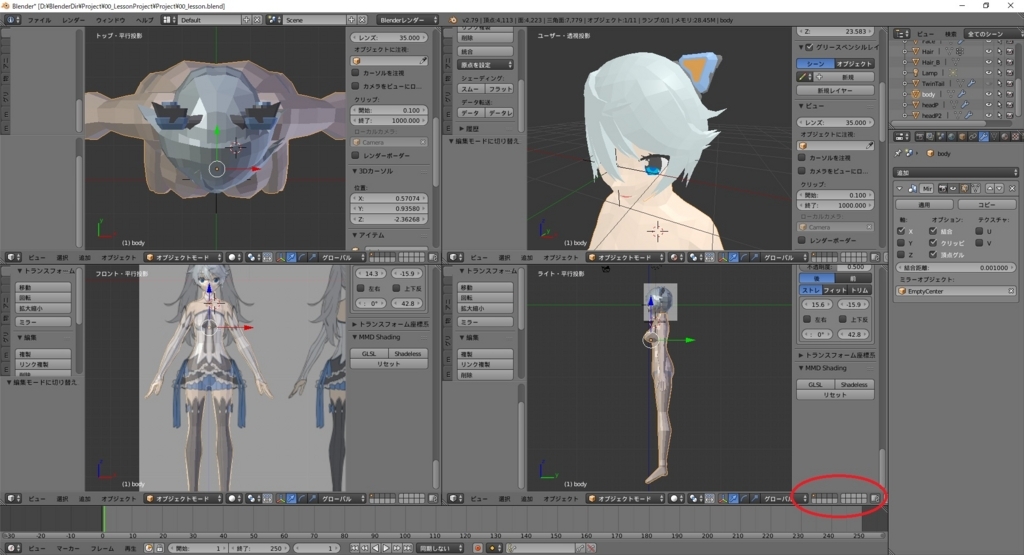
Task: Open the Blenderレンダー engine dropdown
Action: (408, 20)
